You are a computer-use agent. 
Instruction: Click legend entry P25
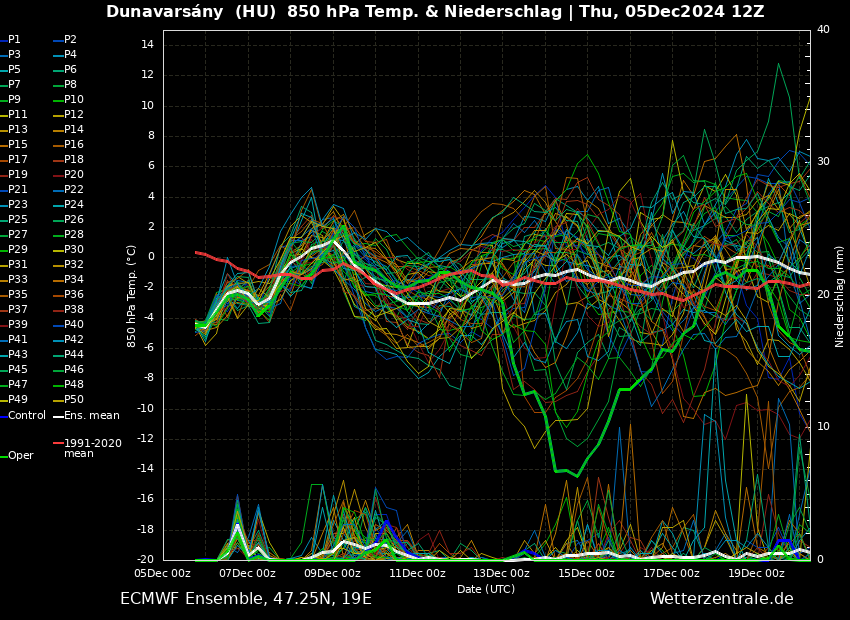(x=17, y=220)
